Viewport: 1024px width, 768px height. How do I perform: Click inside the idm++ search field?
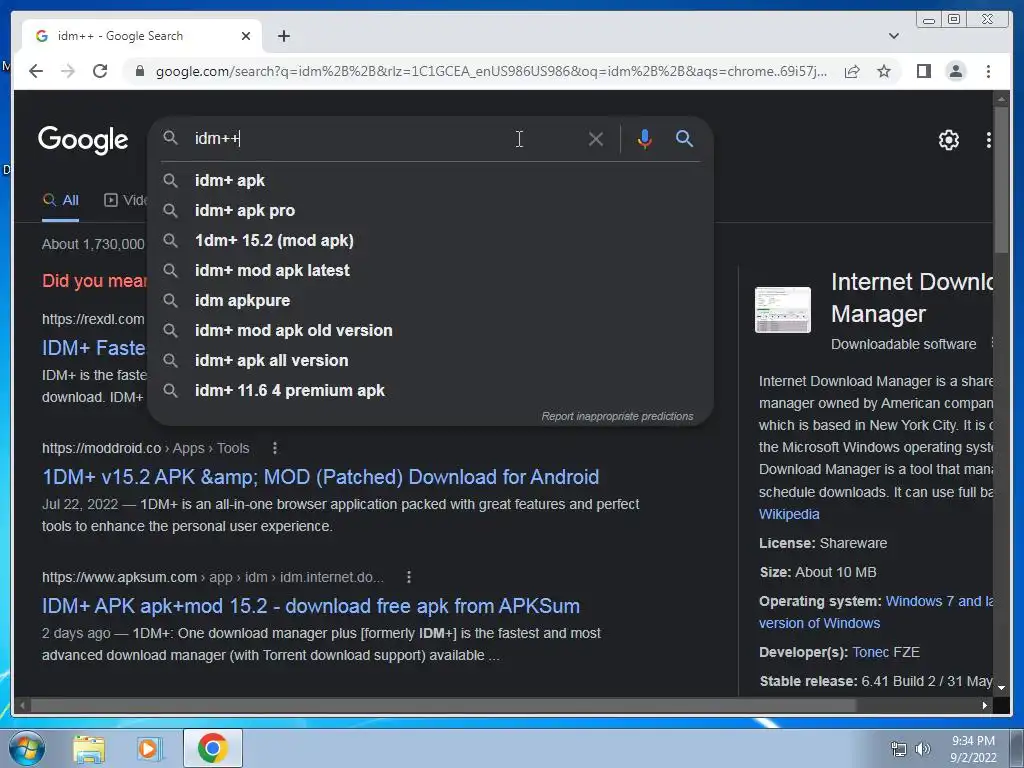pyautogui.click(x=385, y=138)
